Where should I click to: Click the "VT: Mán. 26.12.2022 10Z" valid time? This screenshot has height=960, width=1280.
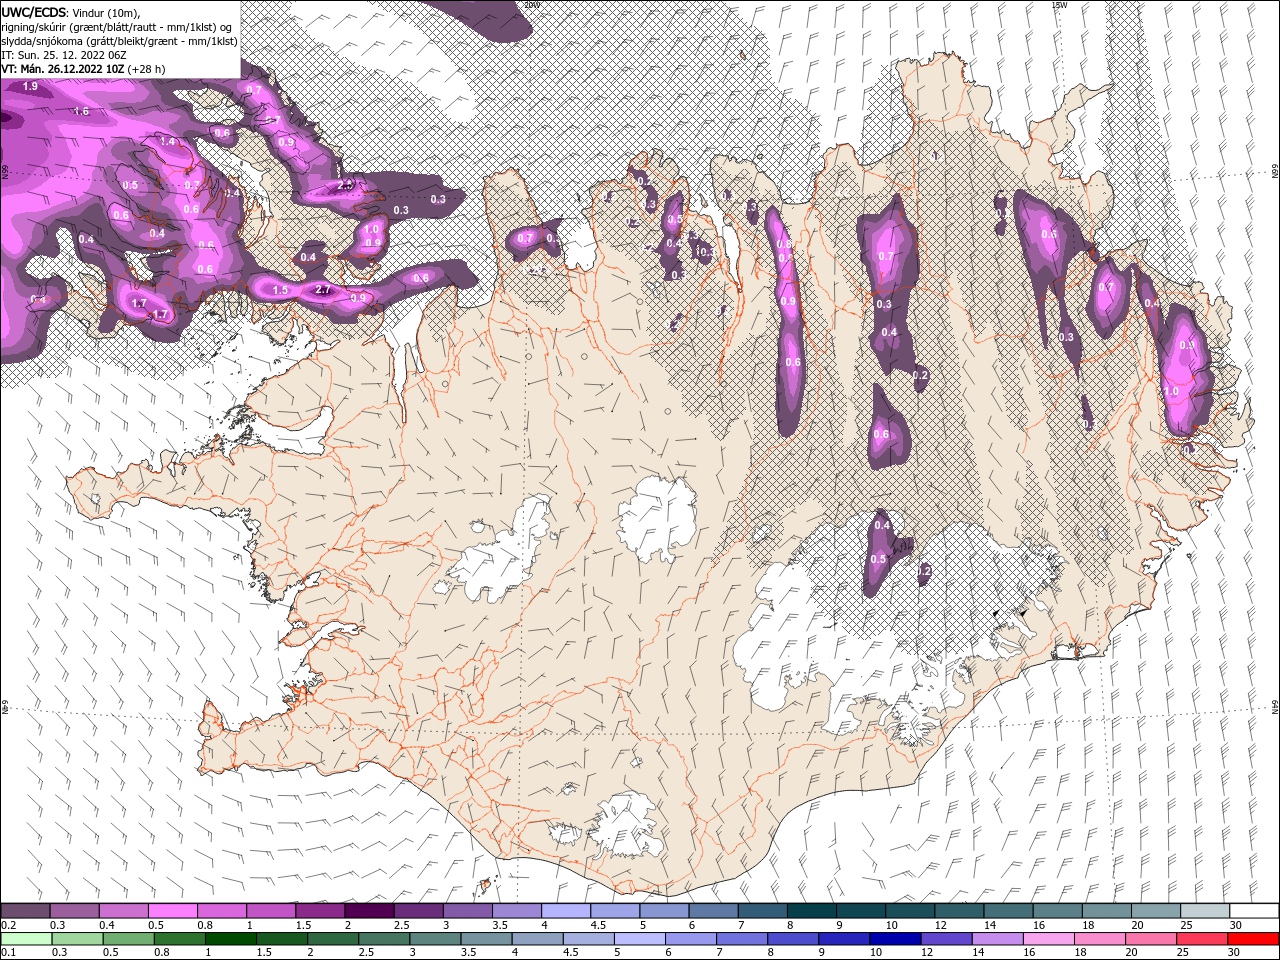tap(63, 69)
